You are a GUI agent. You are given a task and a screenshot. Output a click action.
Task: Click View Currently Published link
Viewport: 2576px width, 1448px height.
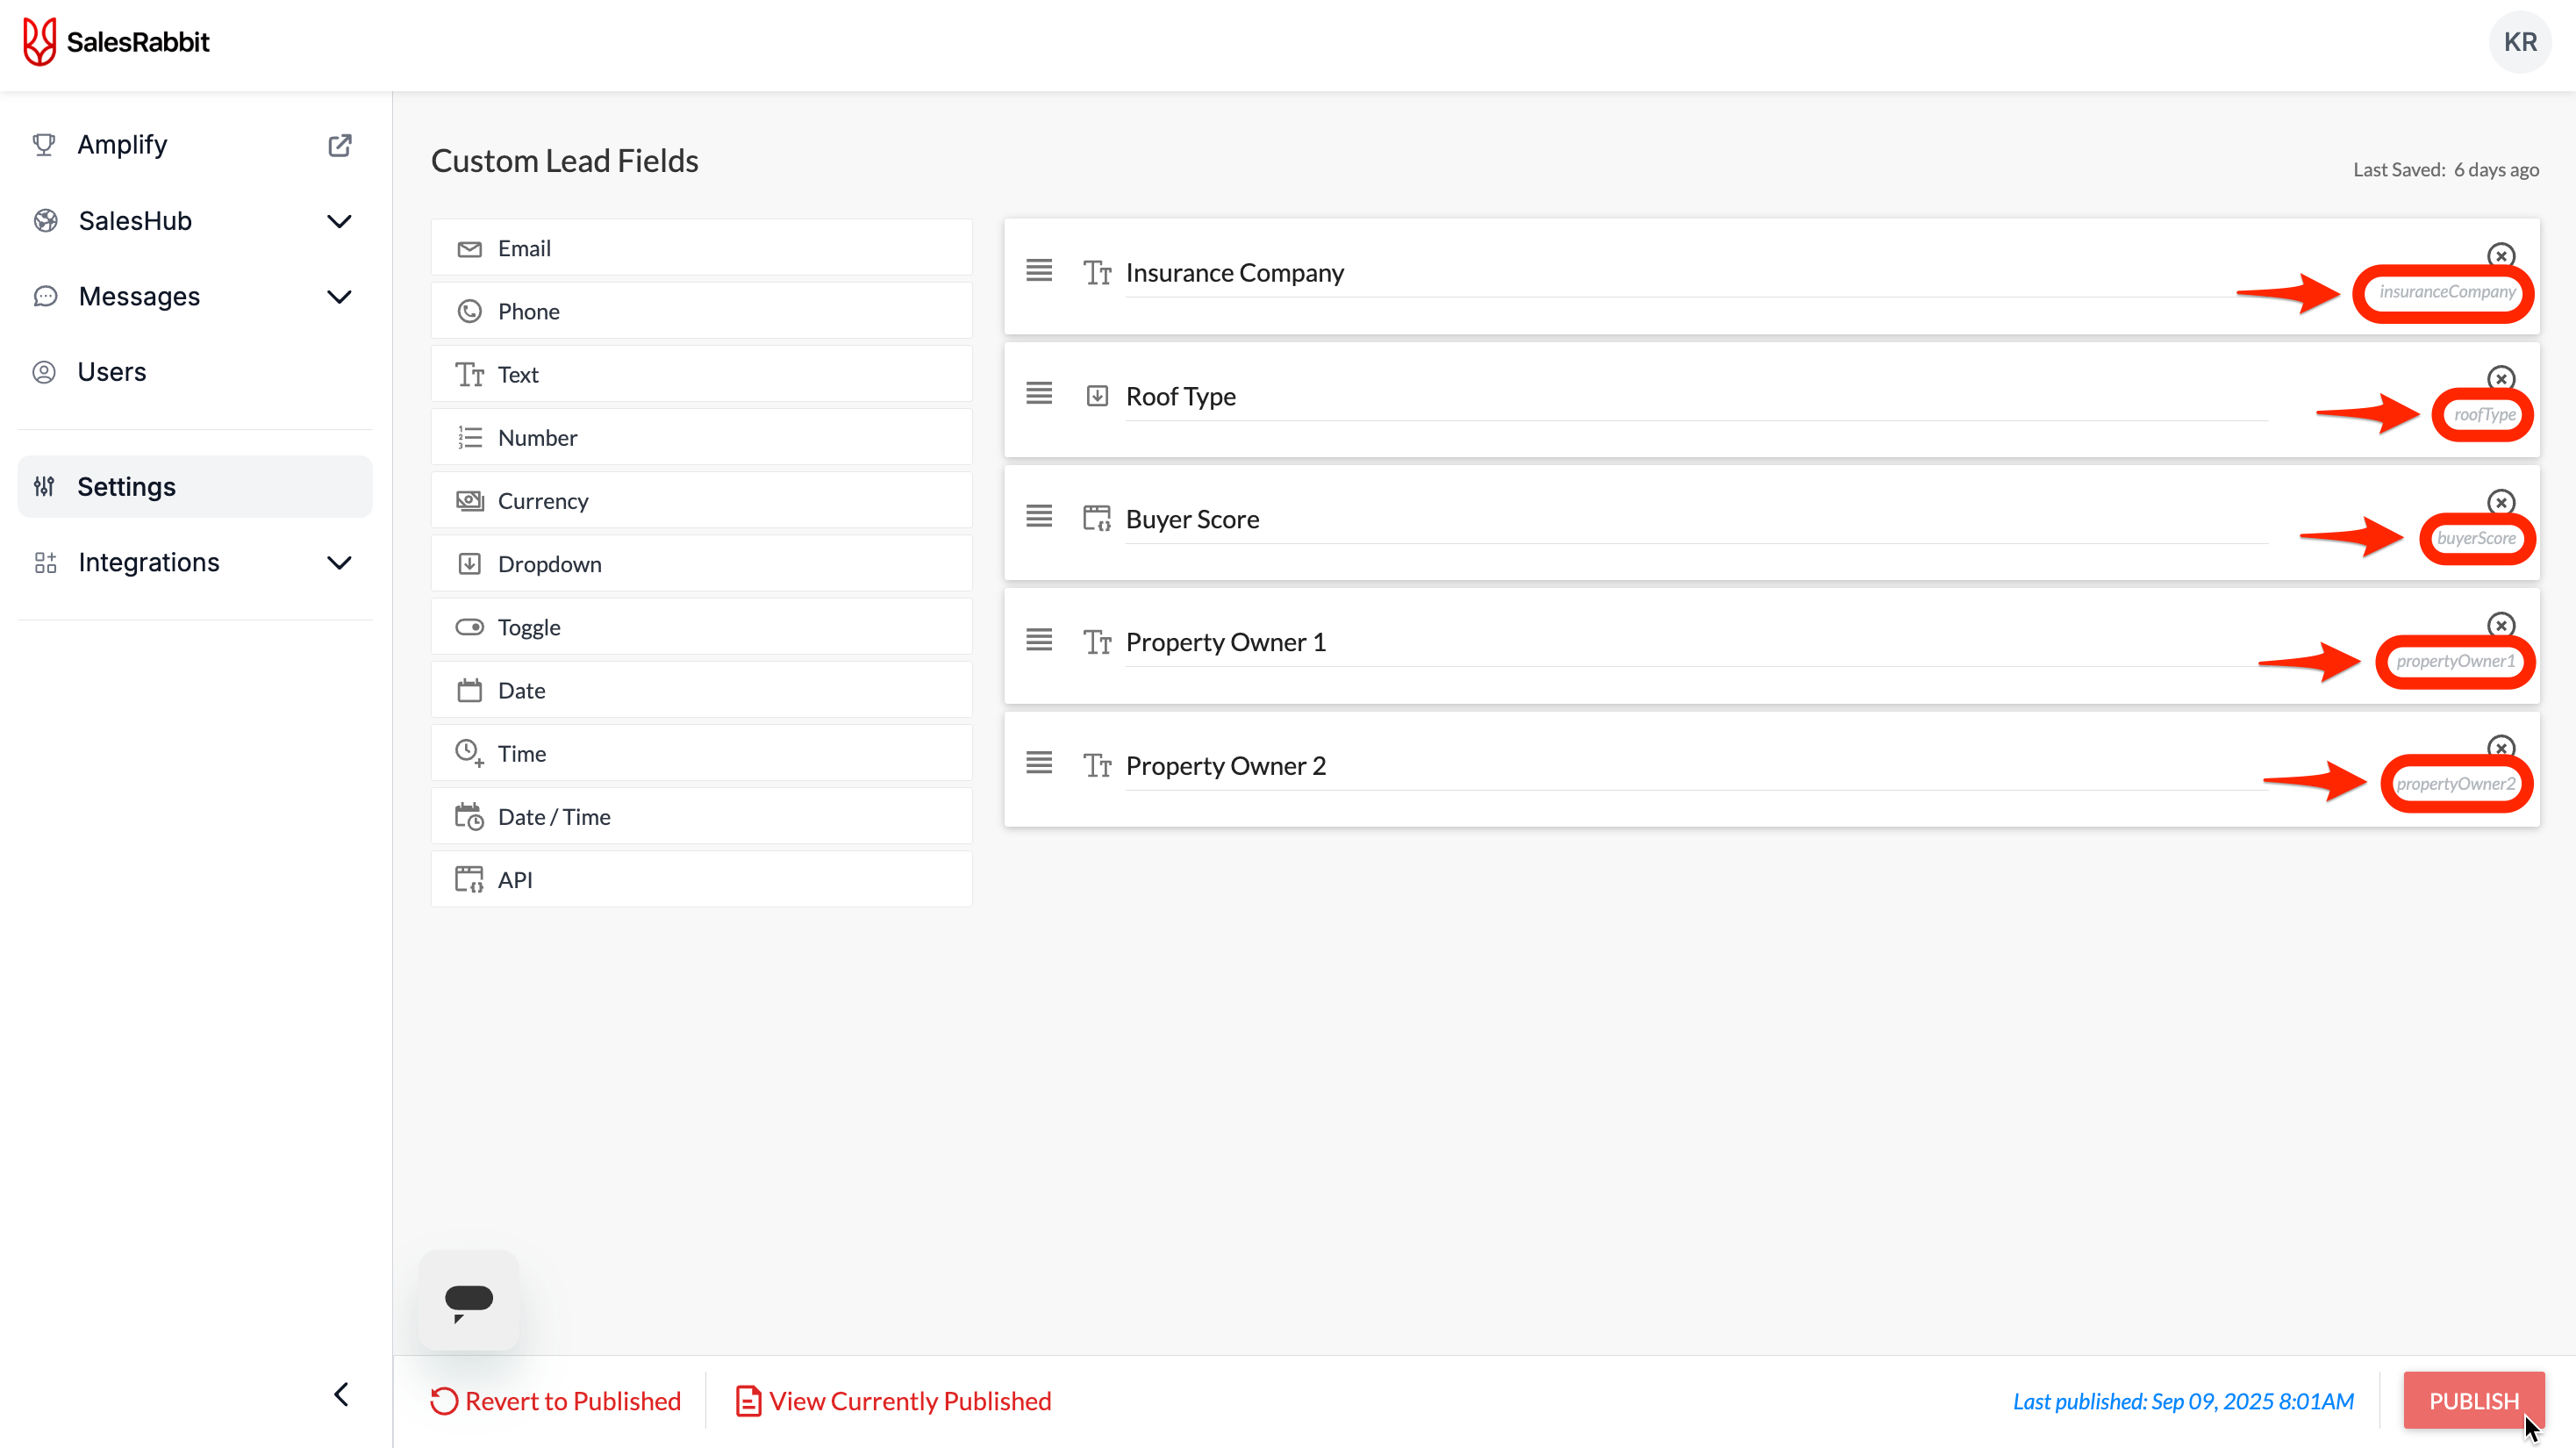[893, 1401]
